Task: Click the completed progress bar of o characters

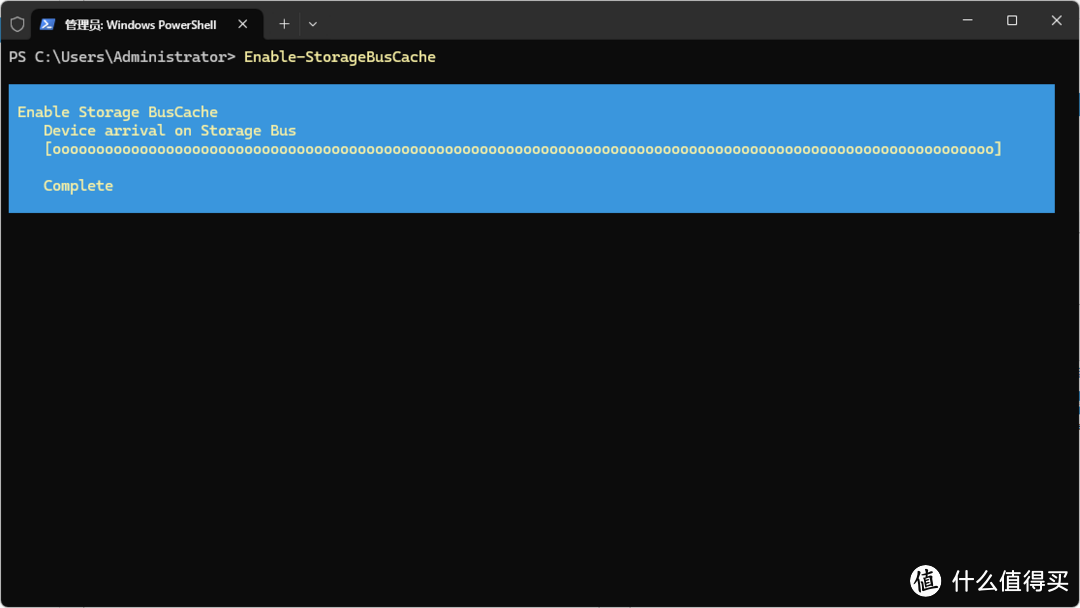Action: click(523, 149)
